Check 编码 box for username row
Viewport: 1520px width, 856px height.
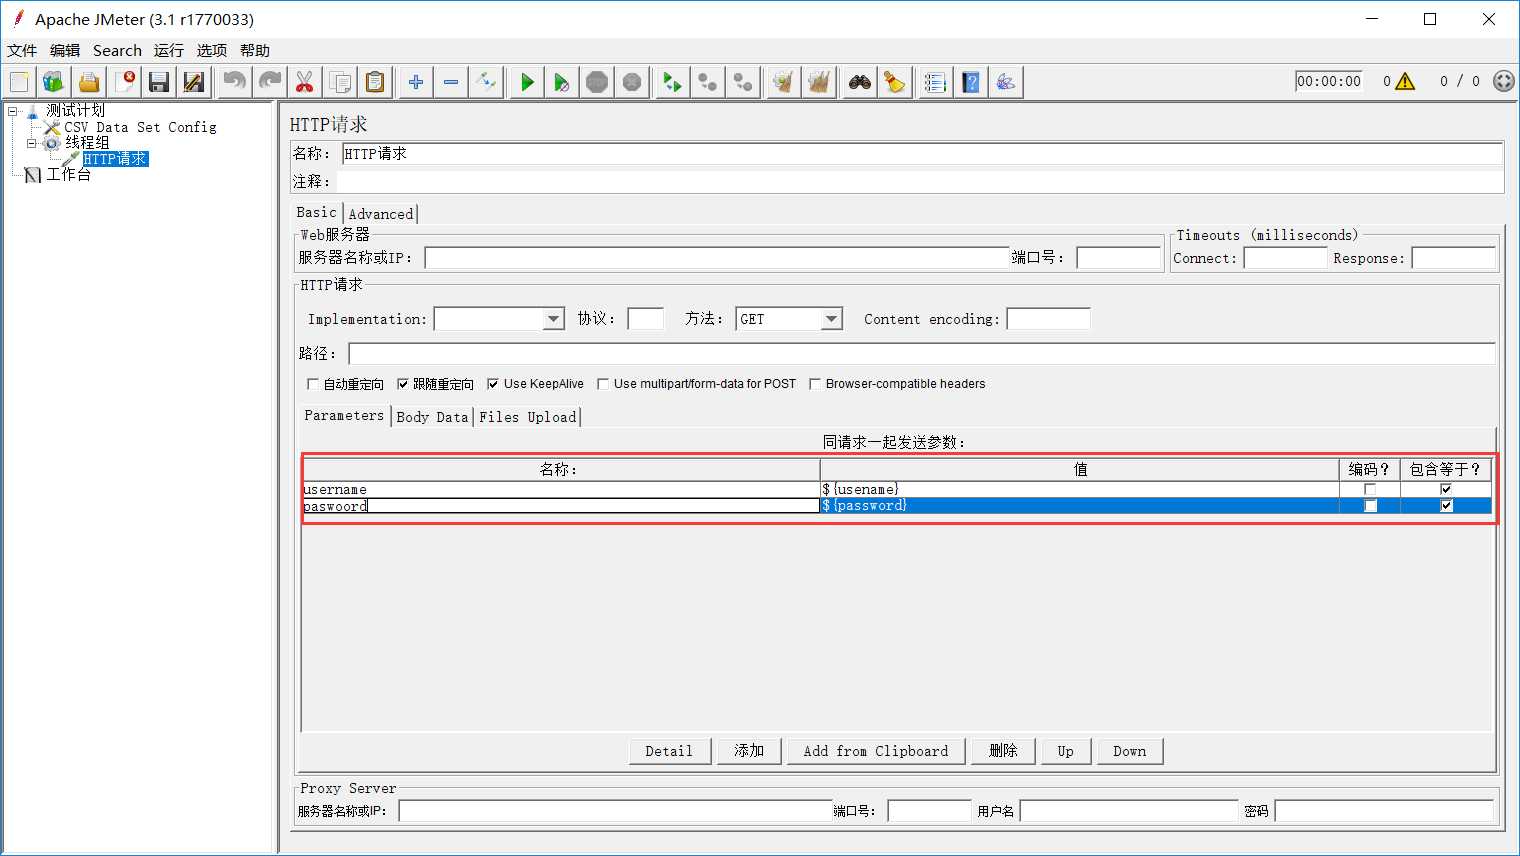1370,489
